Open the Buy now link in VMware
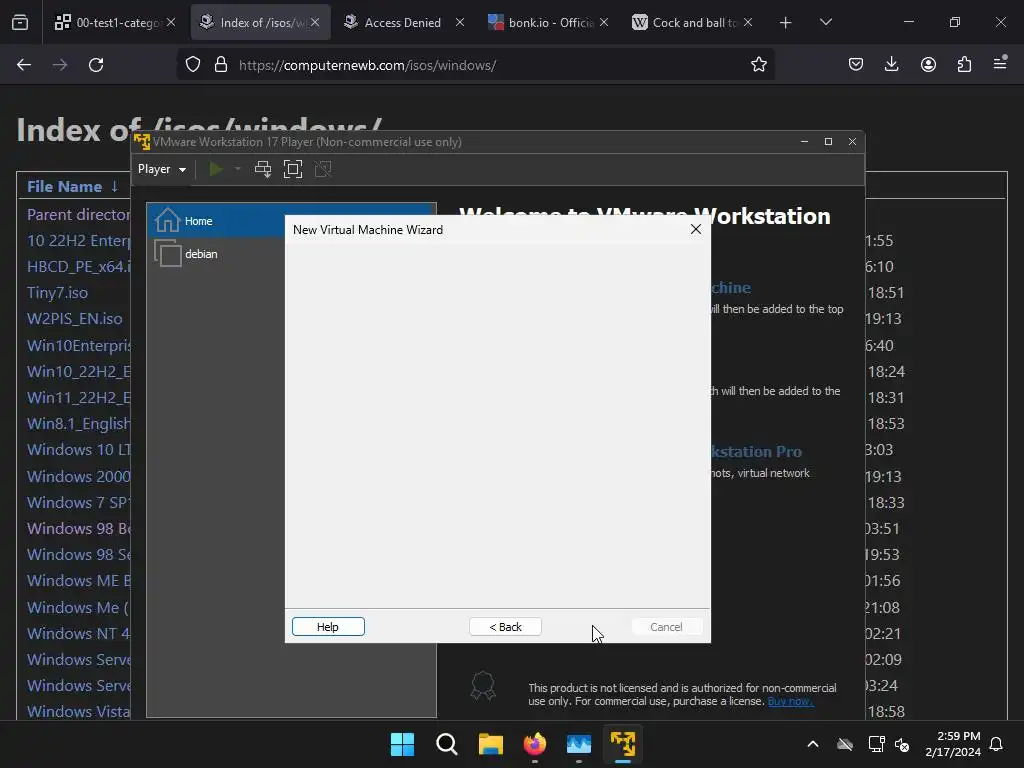This screenshot has width=1024, height=768. 790,701
